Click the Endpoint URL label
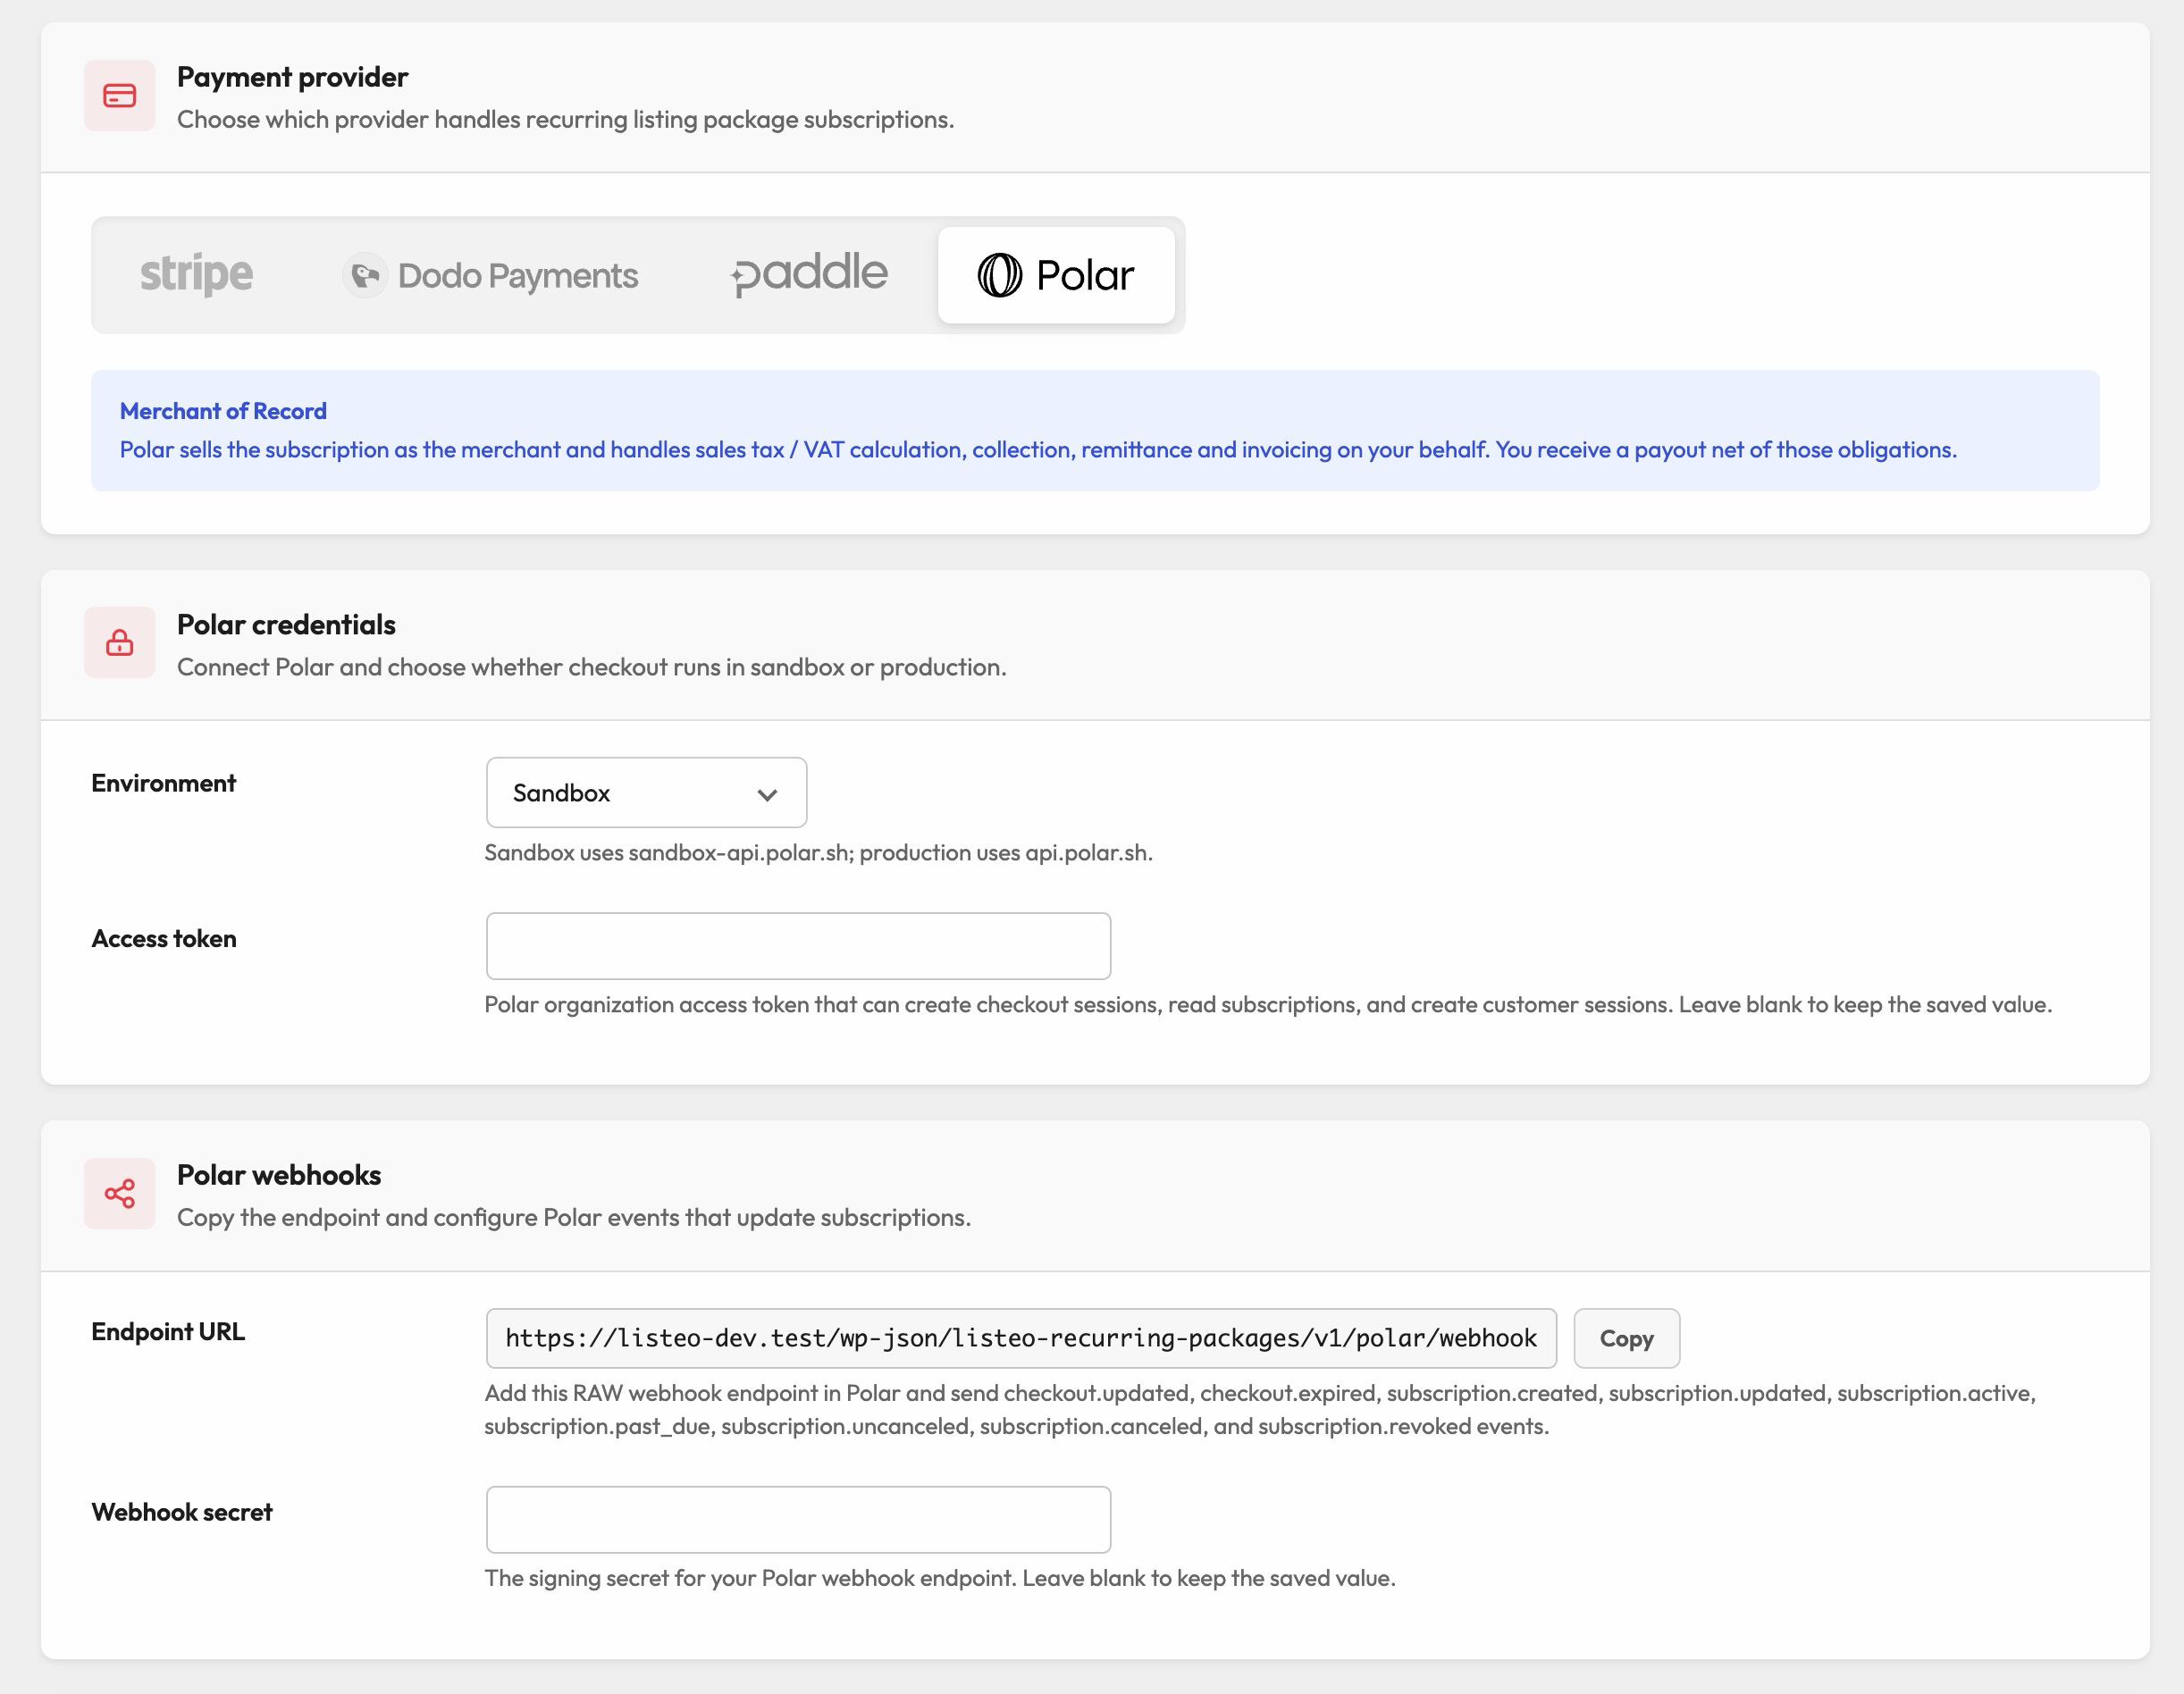Screen dimensions: 2184x1694 coord(168,1332)
